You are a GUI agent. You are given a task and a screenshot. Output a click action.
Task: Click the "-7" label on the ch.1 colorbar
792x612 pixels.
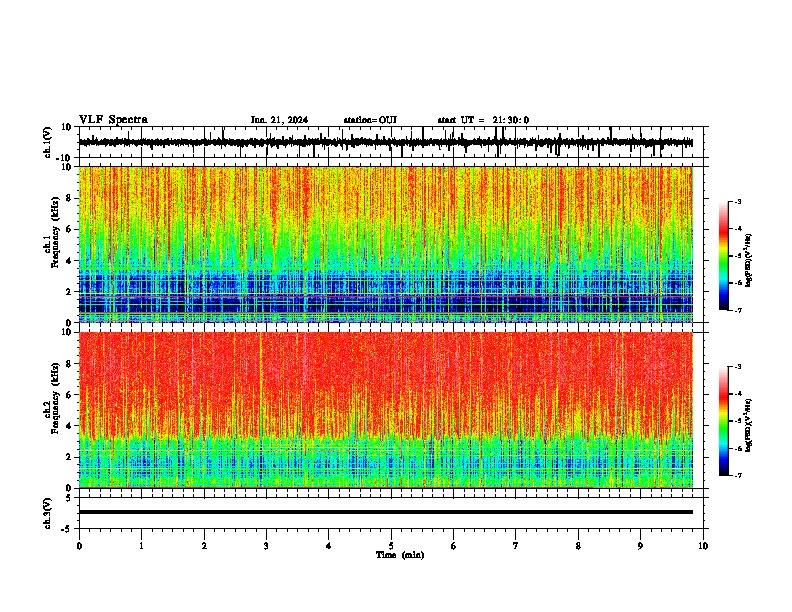tap(737, 311)
